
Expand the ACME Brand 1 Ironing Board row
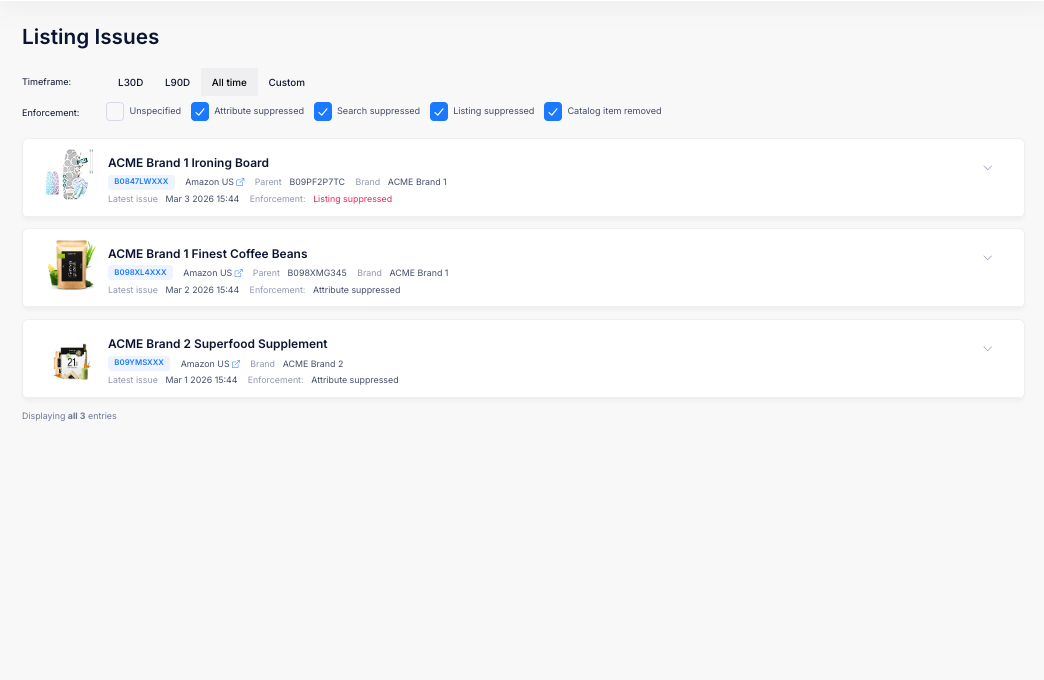[x=988, y=167]
